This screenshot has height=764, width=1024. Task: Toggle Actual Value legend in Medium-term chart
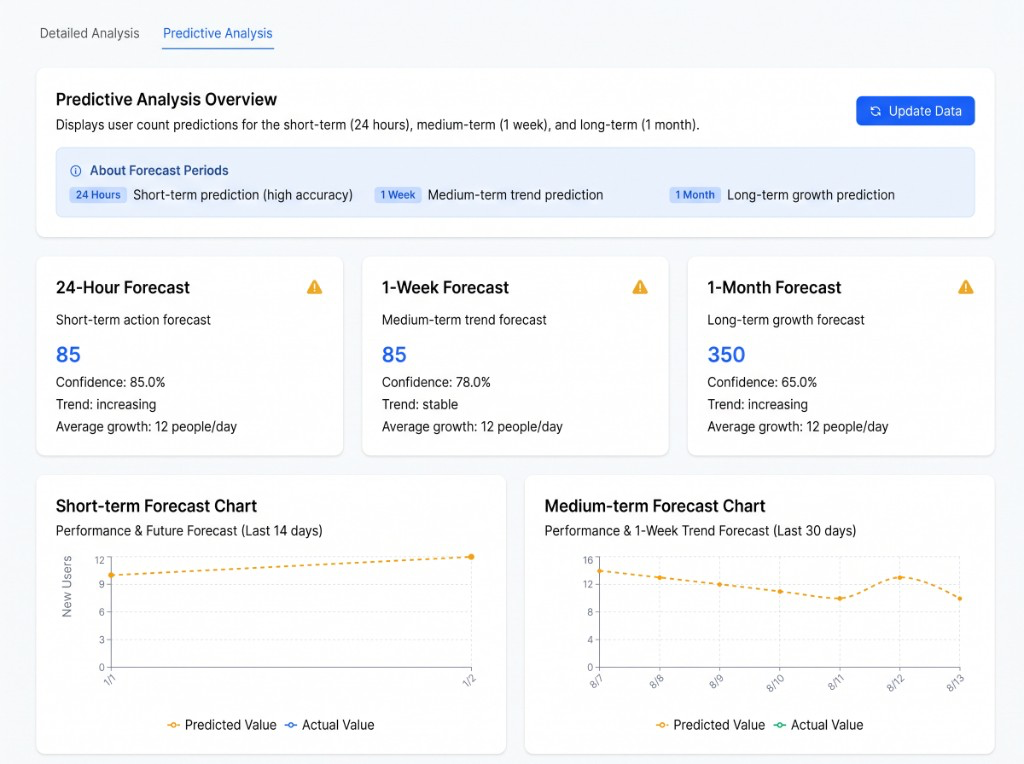tap(818, 725)
